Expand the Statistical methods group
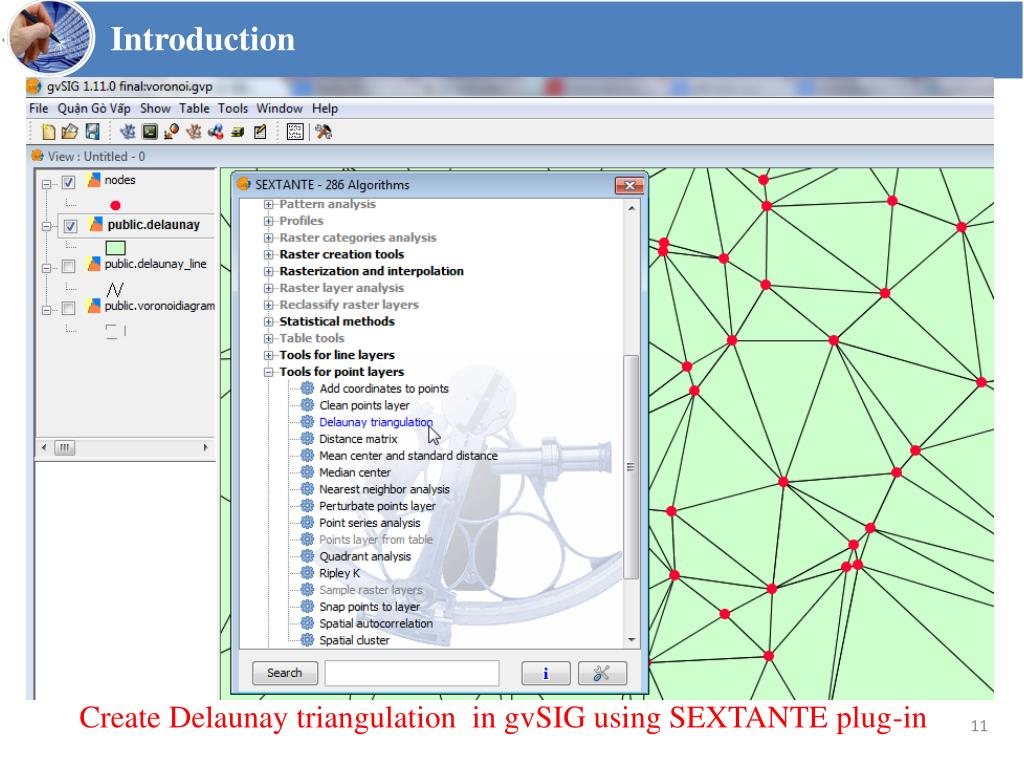The image size is (1024, 768). point(268,321)
